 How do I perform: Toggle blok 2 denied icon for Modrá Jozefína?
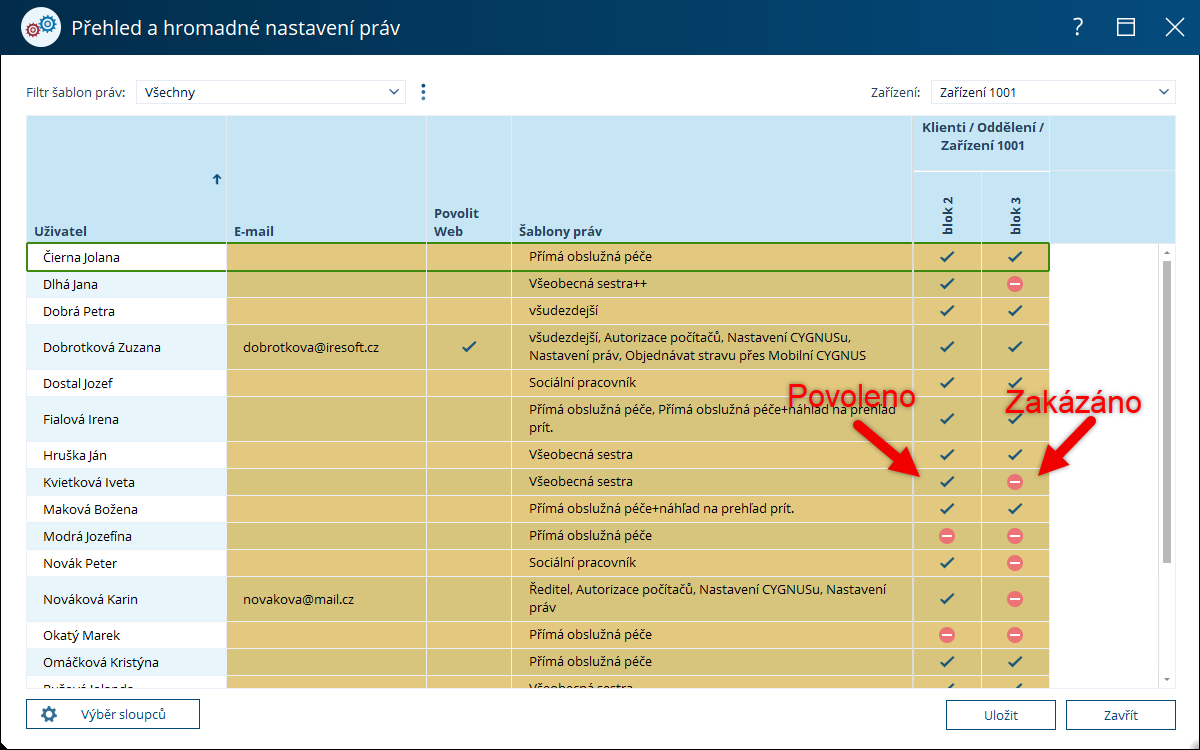point(947,536)
